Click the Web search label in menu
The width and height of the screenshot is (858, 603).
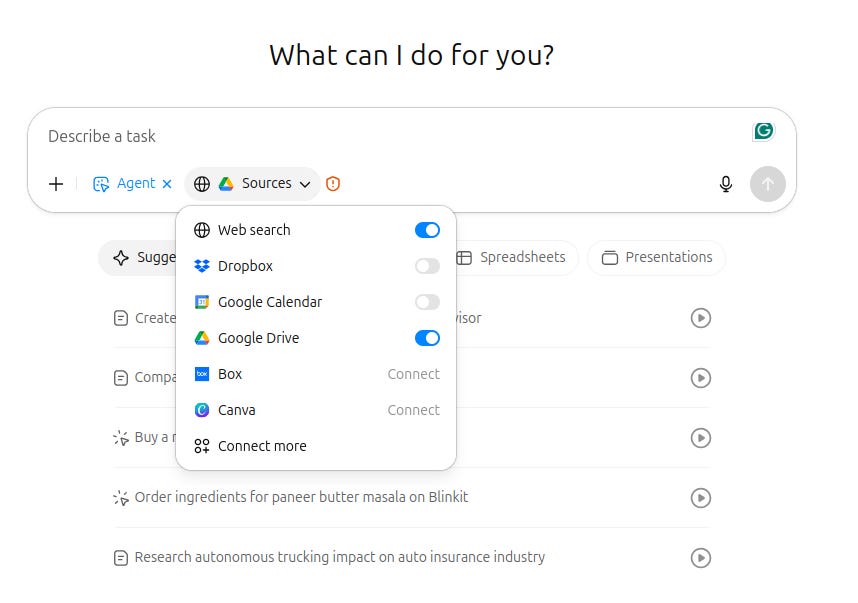point(254,230)
